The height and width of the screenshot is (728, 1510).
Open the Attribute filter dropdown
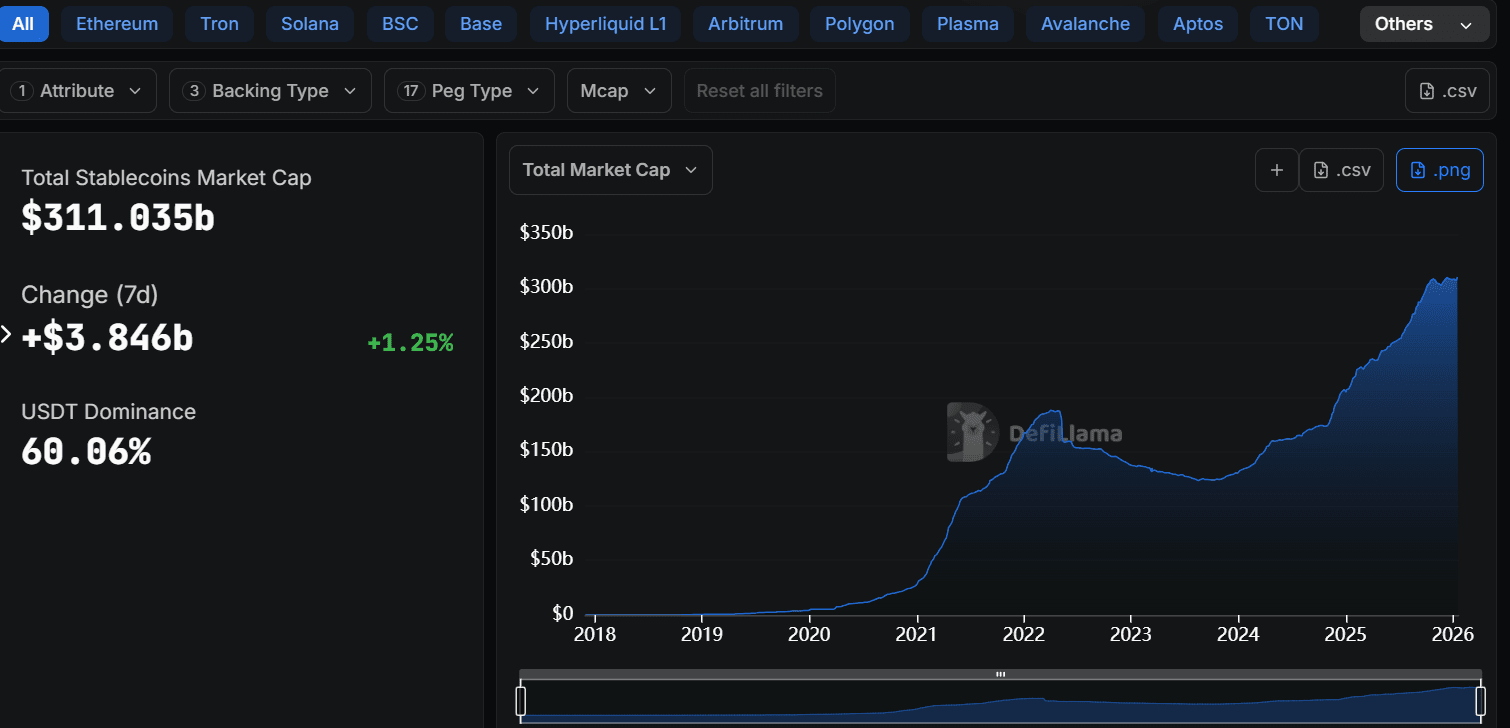tap(78, 91)
